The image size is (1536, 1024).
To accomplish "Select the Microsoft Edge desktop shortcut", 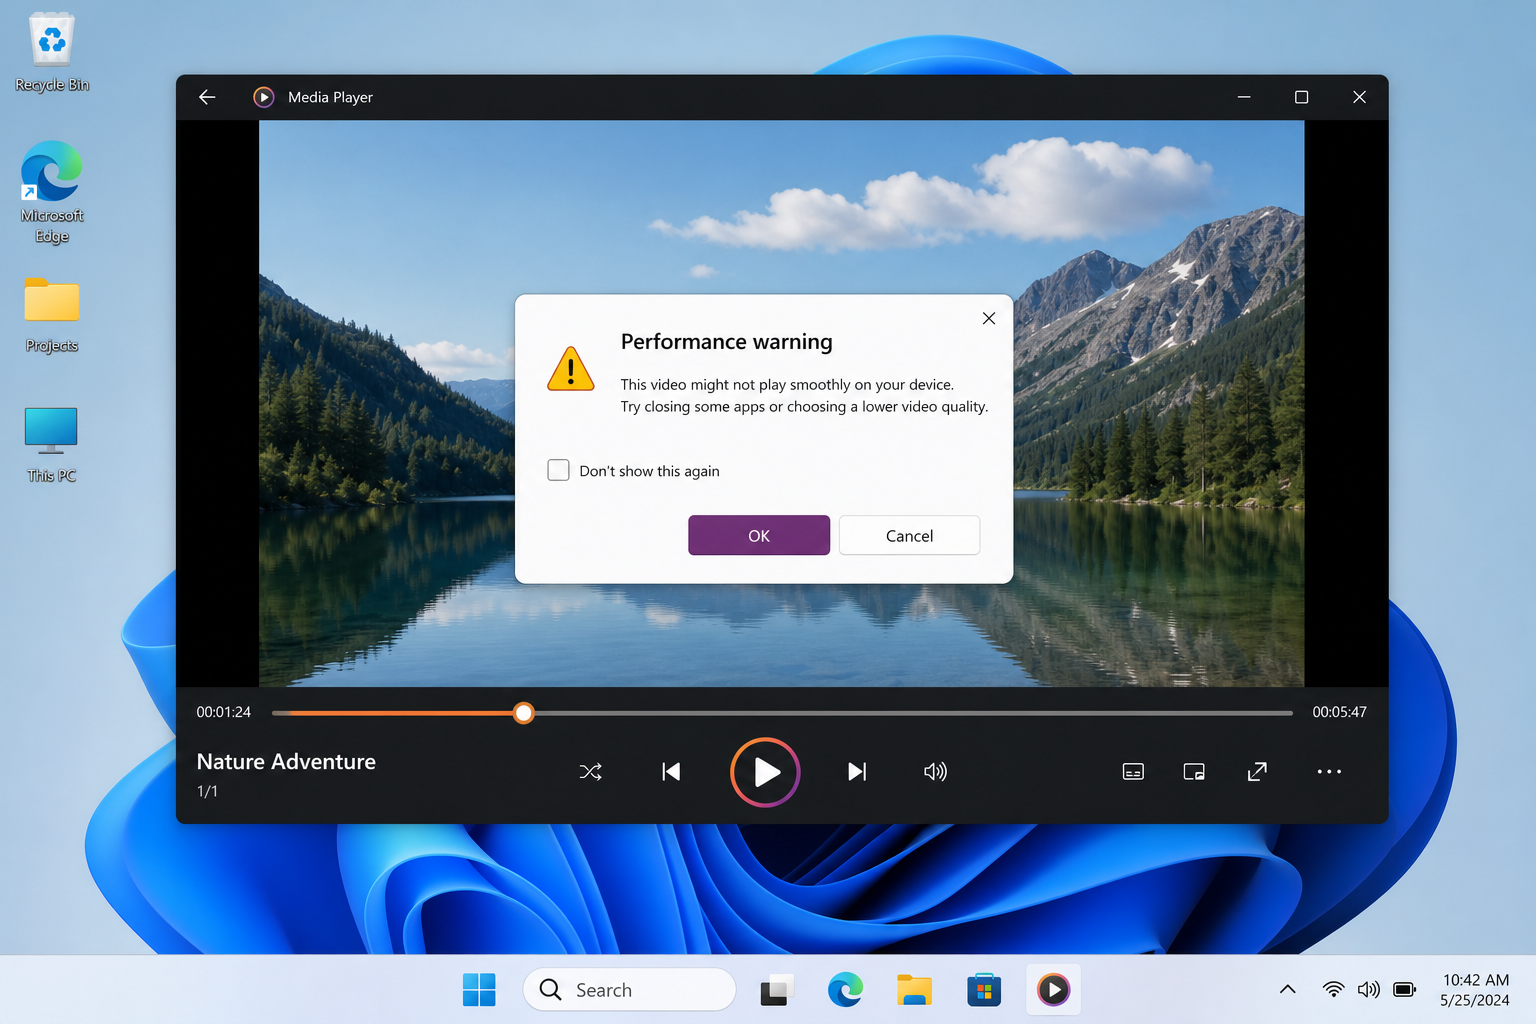I will [52, 192].
